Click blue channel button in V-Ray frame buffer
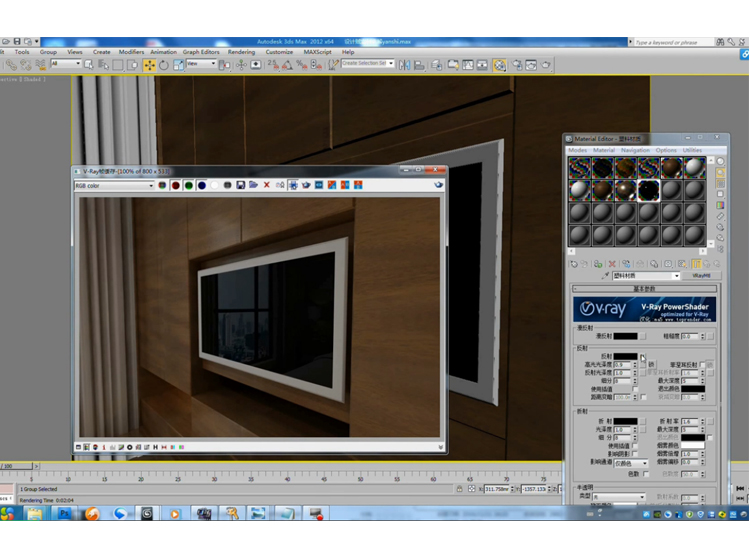Viewport: 750px width, 560px height. pyautogui.click(x=201, y=186)
